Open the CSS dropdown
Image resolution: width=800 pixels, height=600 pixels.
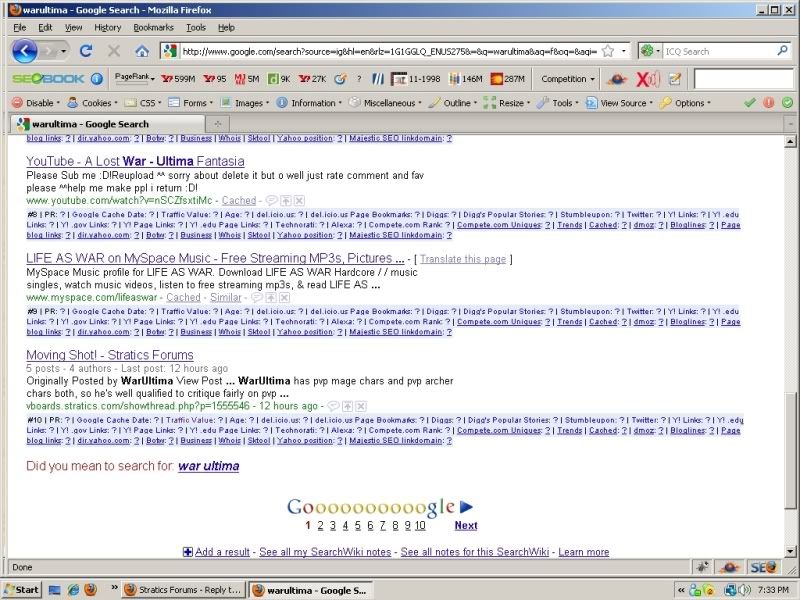point(143,103)
